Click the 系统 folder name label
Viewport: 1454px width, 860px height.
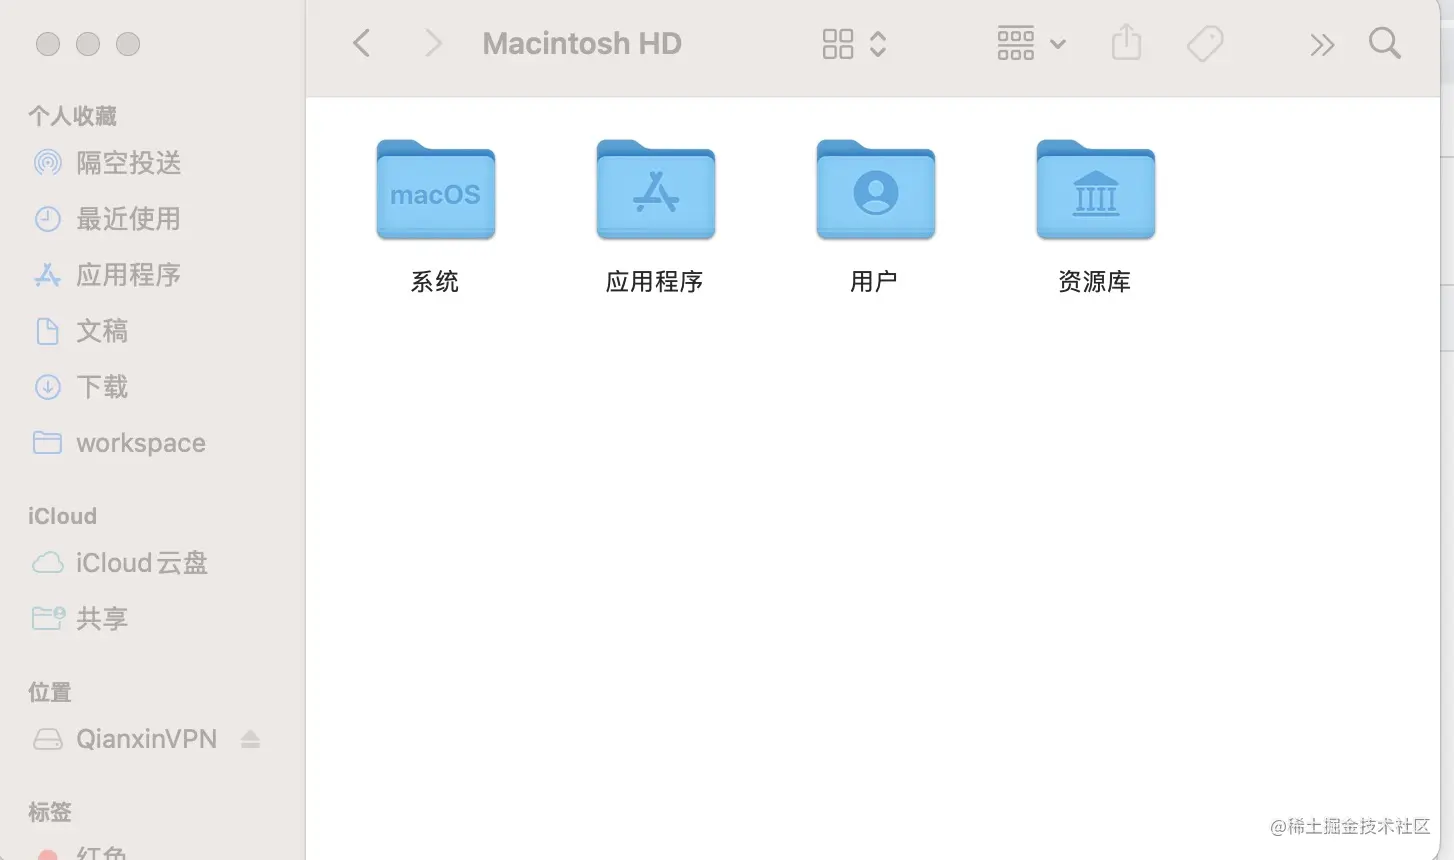pos(435,282)
